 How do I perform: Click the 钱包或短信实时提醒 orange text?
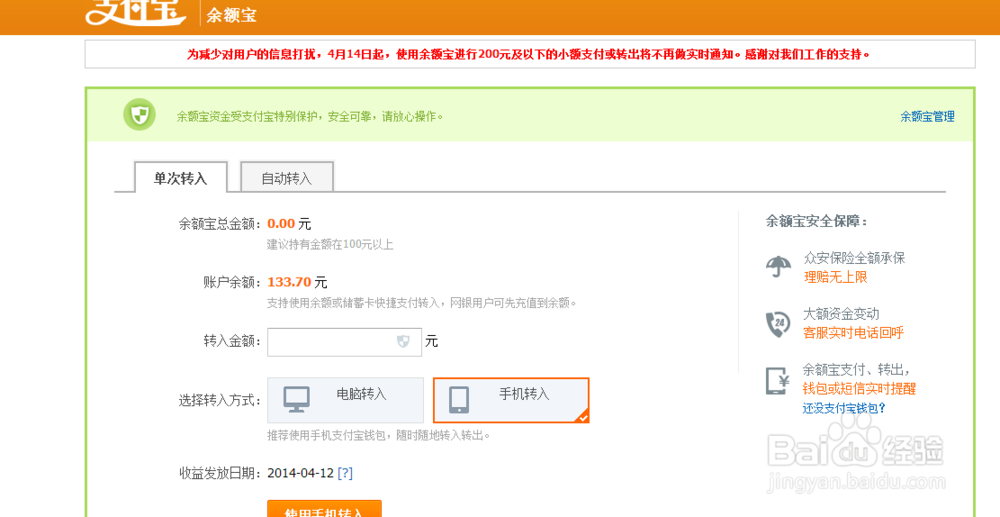pyautogui.click(x=859, y=388)
